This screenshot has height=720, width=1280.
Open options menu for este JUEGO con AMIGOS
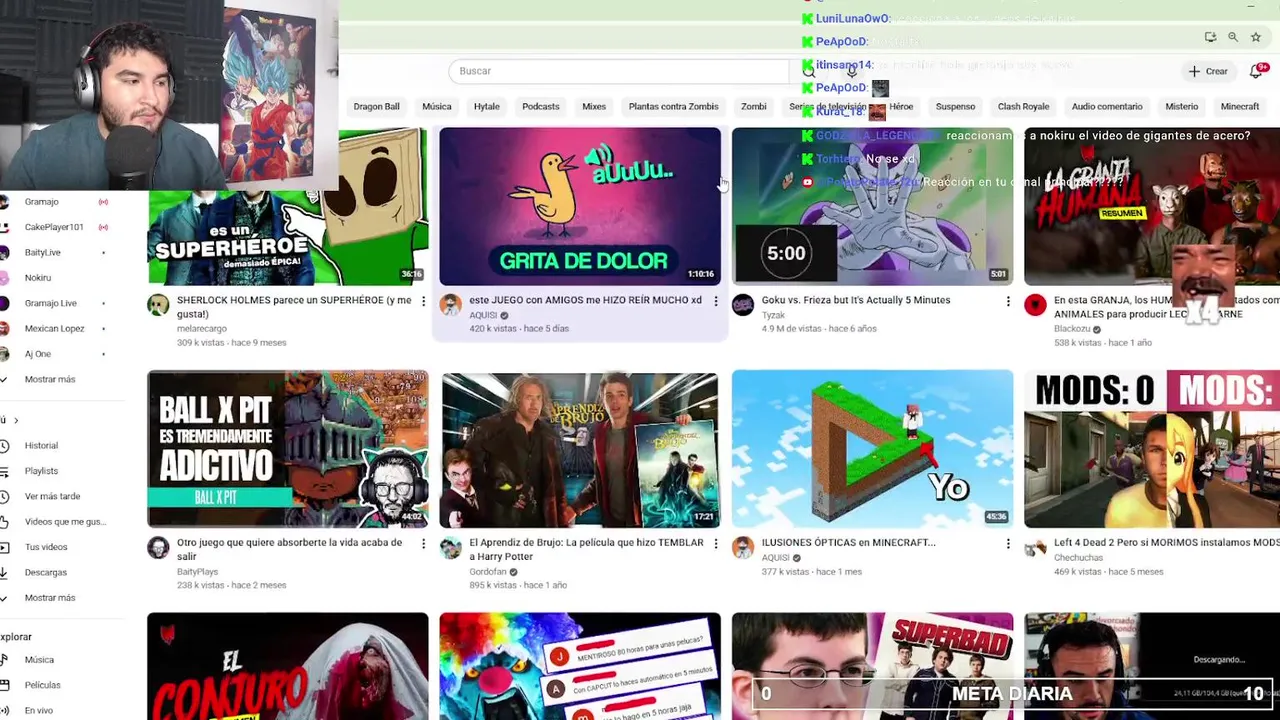point(715,301)
